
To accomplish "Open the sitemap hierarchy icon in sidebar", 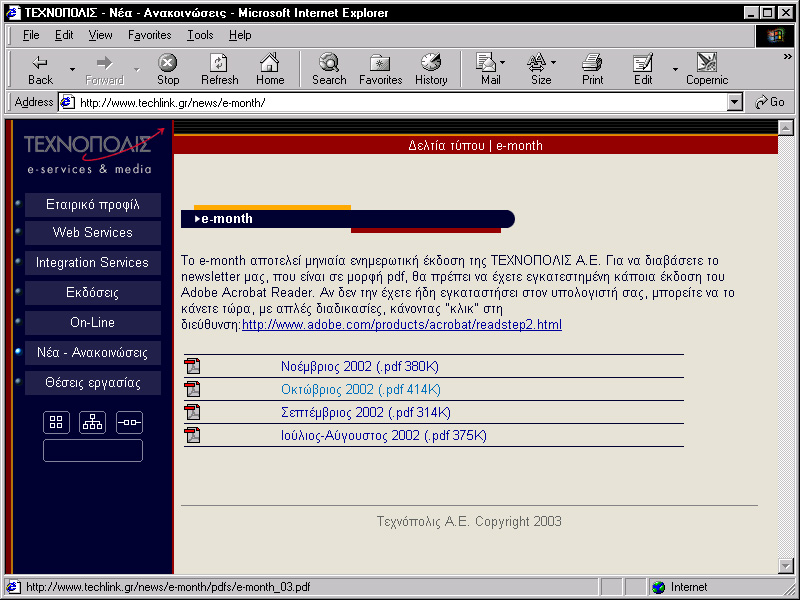I will (x=92, y=422).
